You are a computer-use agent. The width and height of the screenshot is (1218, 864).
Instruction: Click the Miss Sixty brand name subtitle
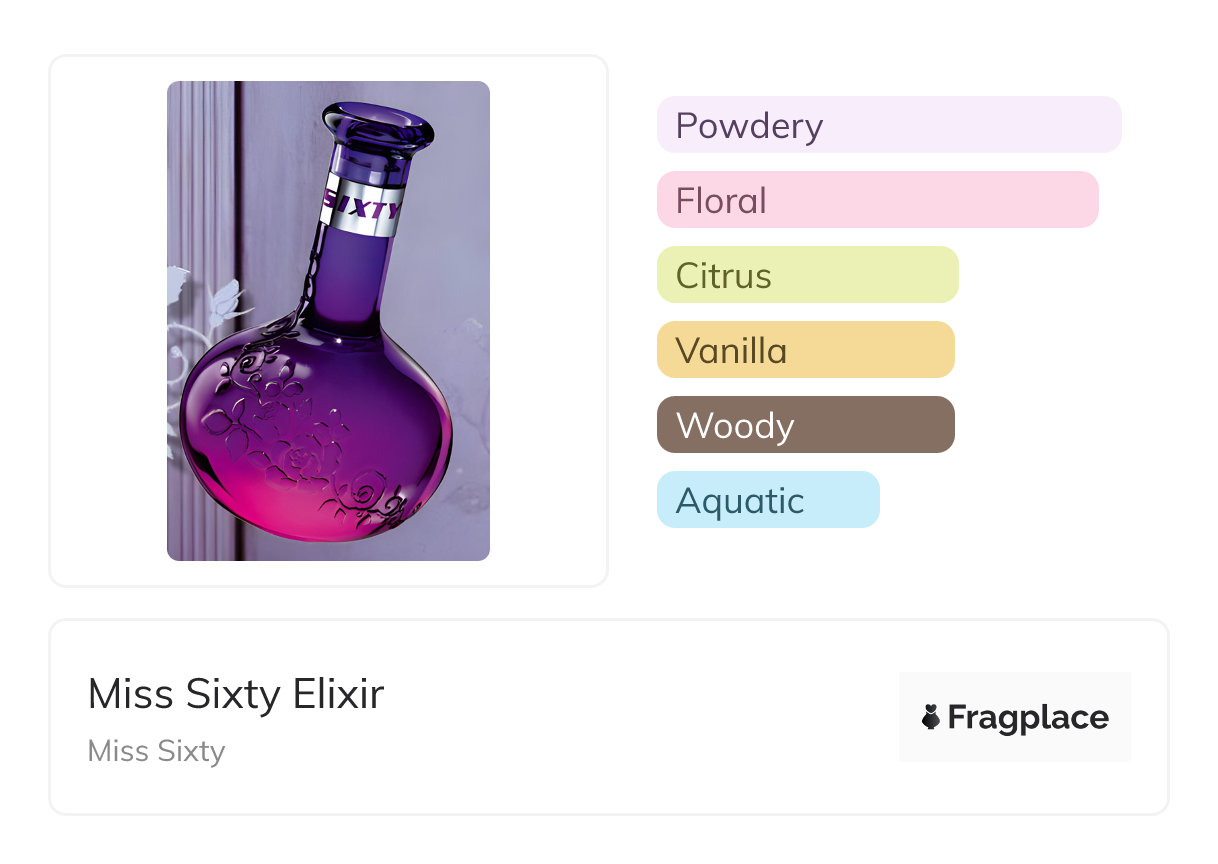tap(157, 751)
